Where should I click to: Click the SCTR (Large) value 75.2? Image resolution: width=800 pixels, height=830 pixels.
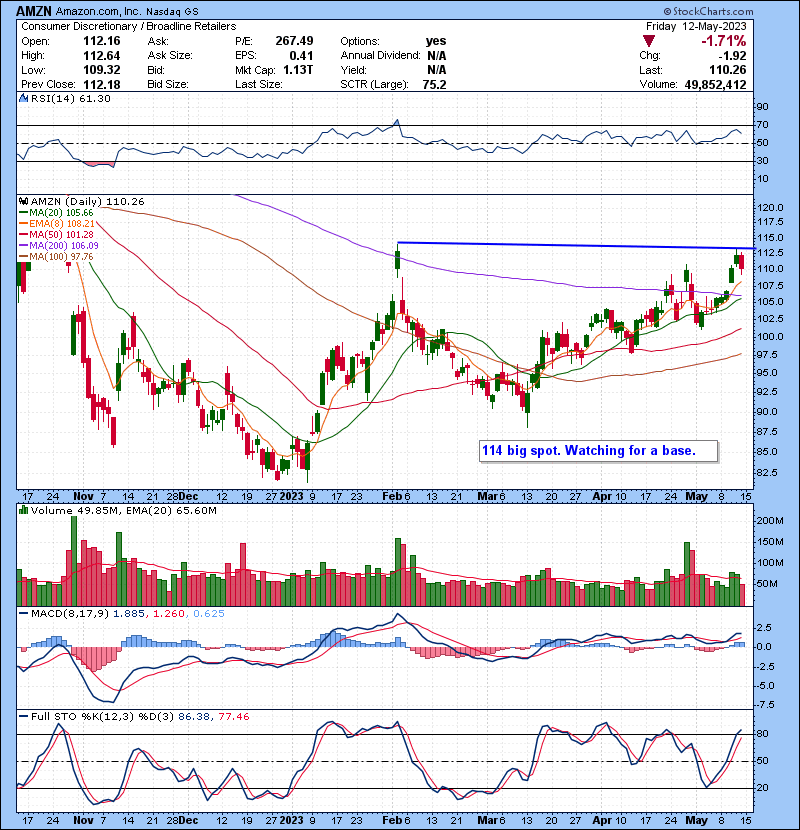(x=434, y=84)
